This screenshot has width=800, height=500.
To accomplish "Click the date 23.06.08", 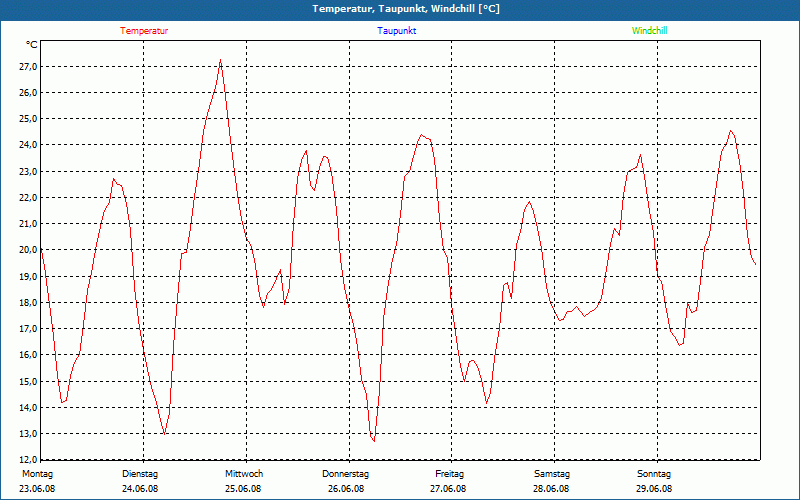I will [x=37, y=489].
